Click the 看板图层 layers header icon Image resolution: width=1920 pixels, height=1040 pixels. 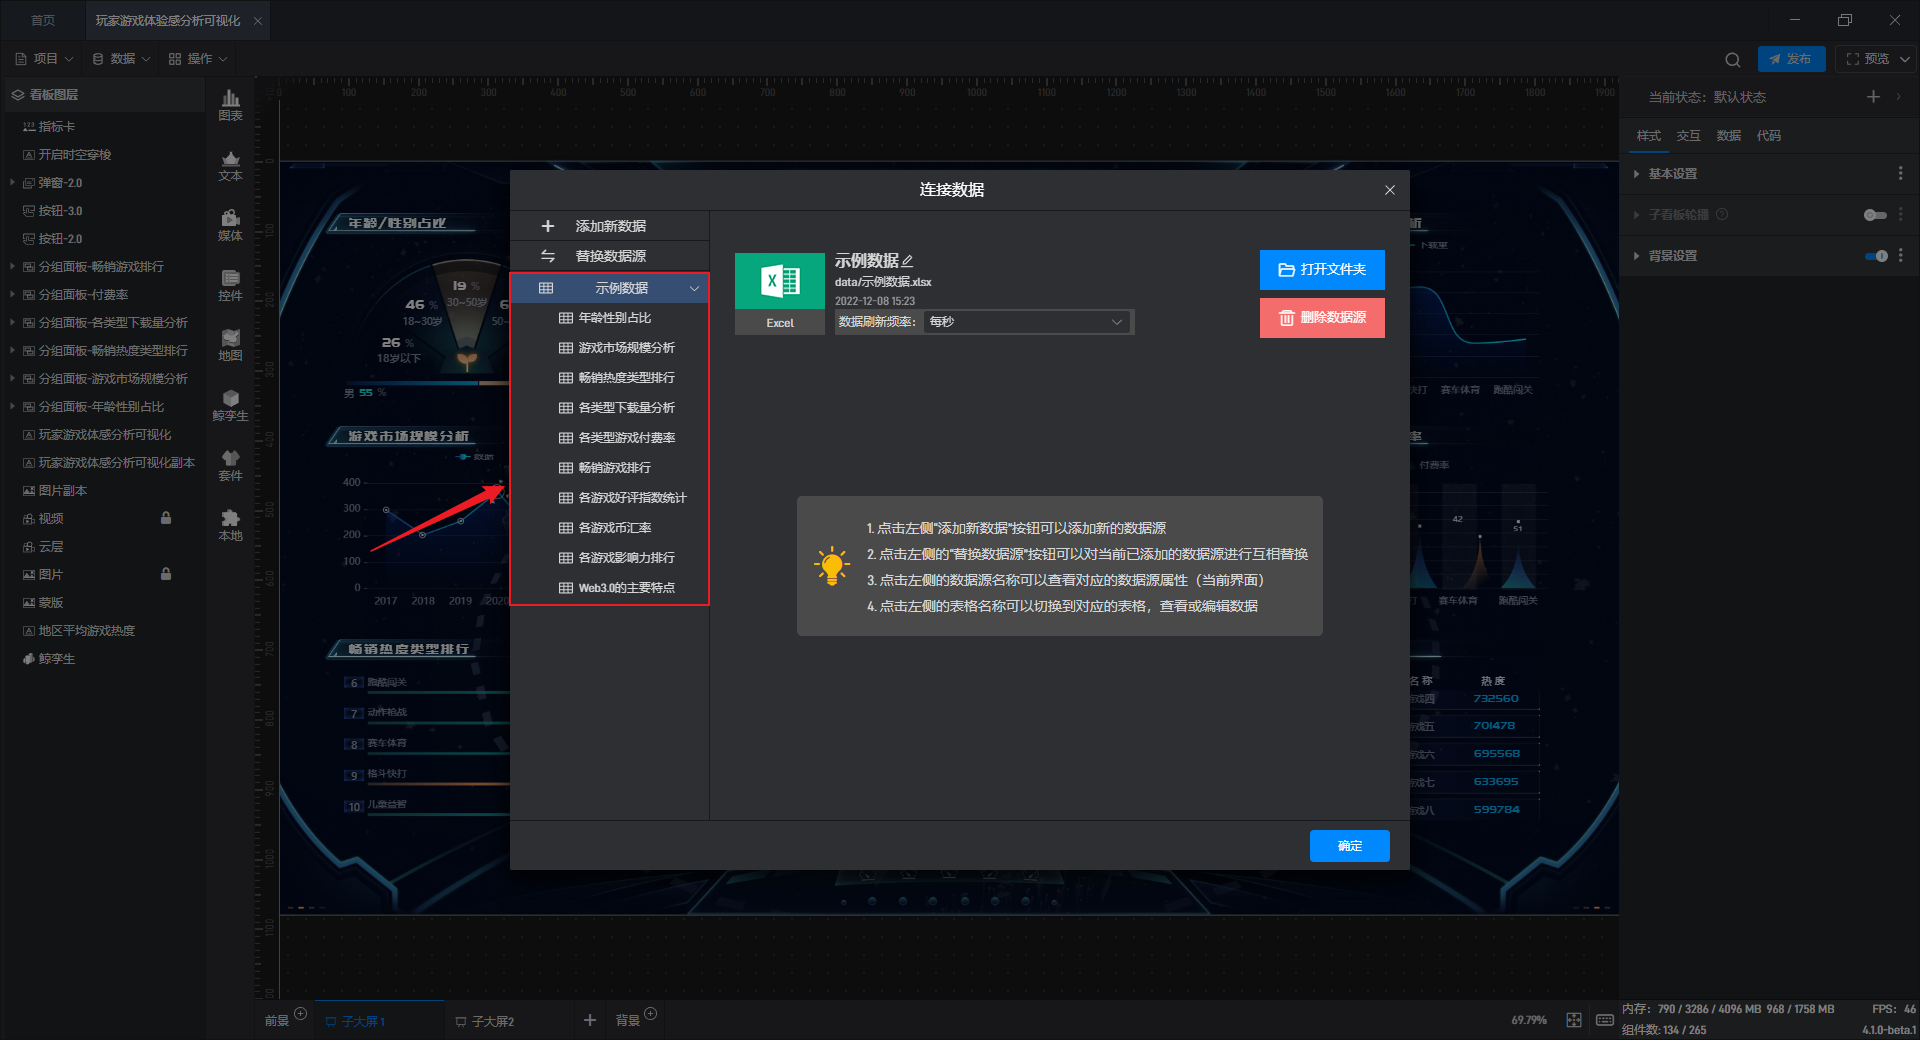(x=18, y=95)
